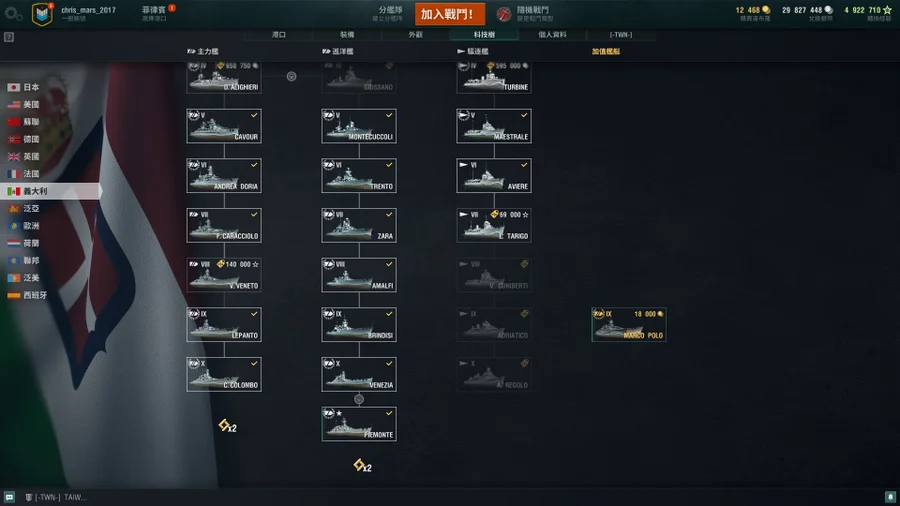The width and height of the screenshot is (900, 506).
Task: Open the settings gear icon
Action: click(11, 14)
